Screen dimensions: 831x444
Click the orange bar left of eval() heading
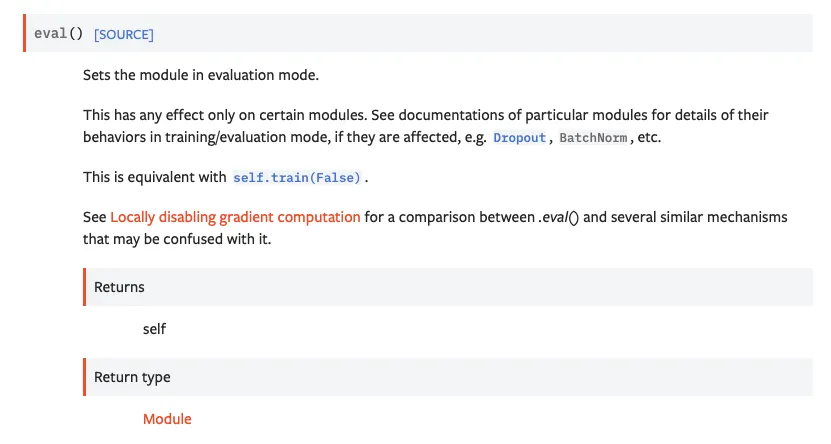(x=24, y=33)
